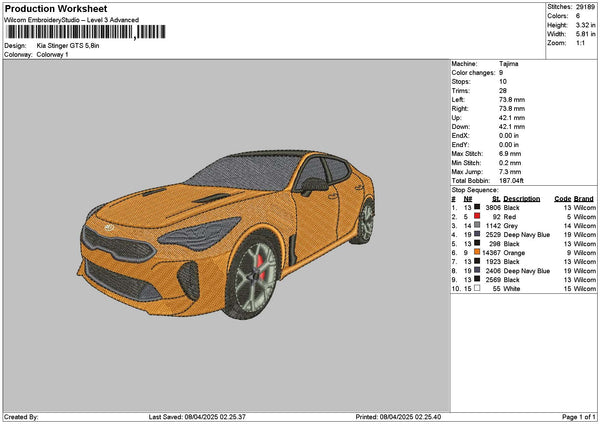Pick the black swatch in the 1923-stitch row

[477, 261]
